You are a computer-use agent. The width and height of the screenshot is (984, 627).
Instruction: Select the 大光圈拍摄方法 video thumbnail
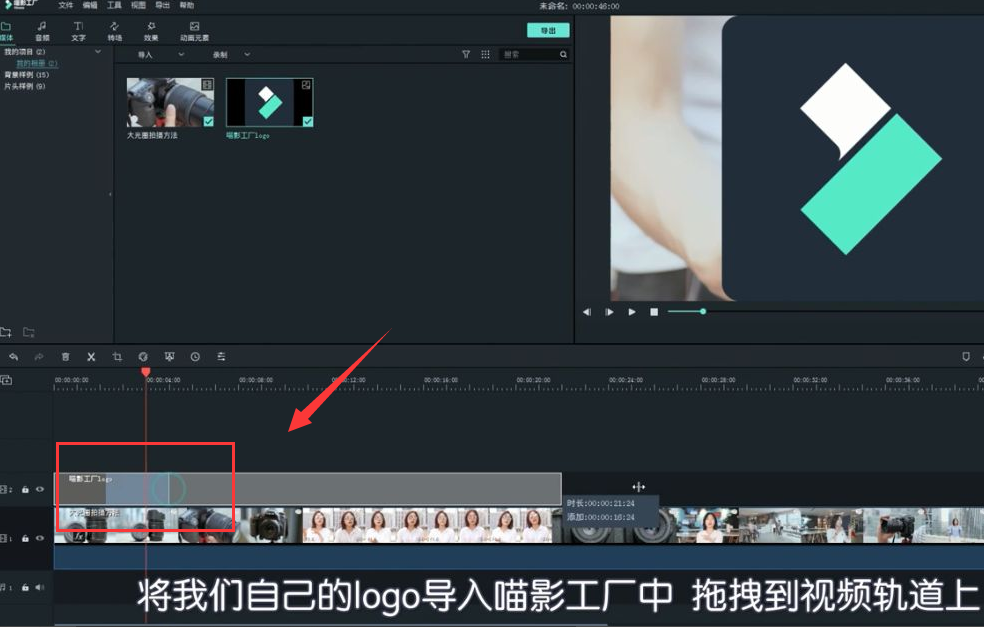170,102
